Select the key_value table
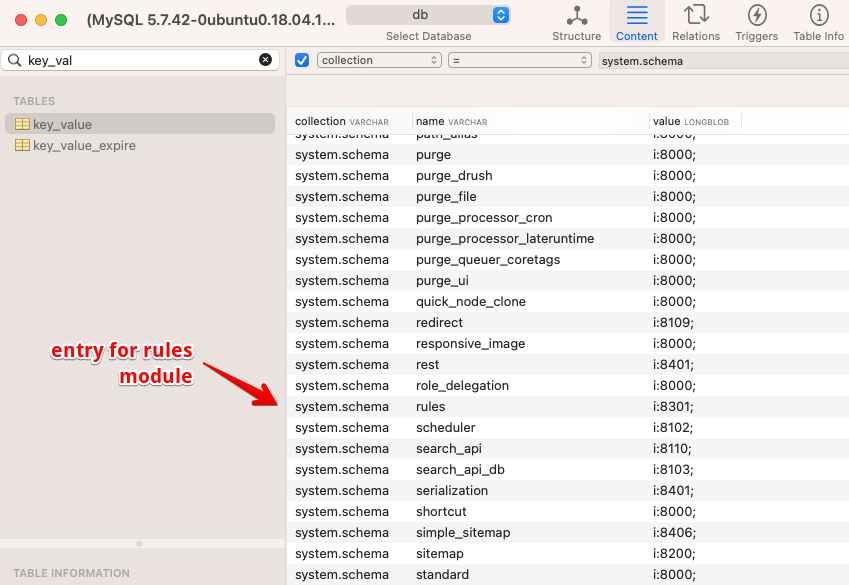 140,124
